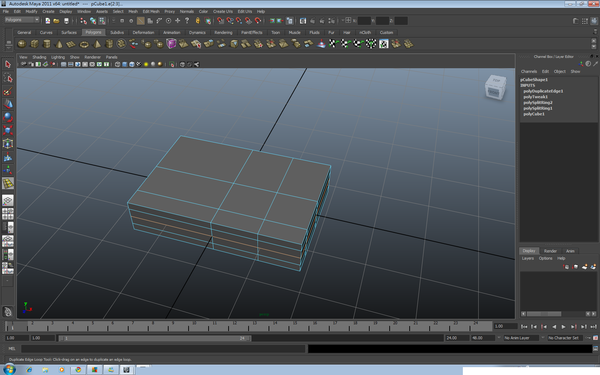
Task: Activate the Lasso select tool
Action: click(8, 78)
